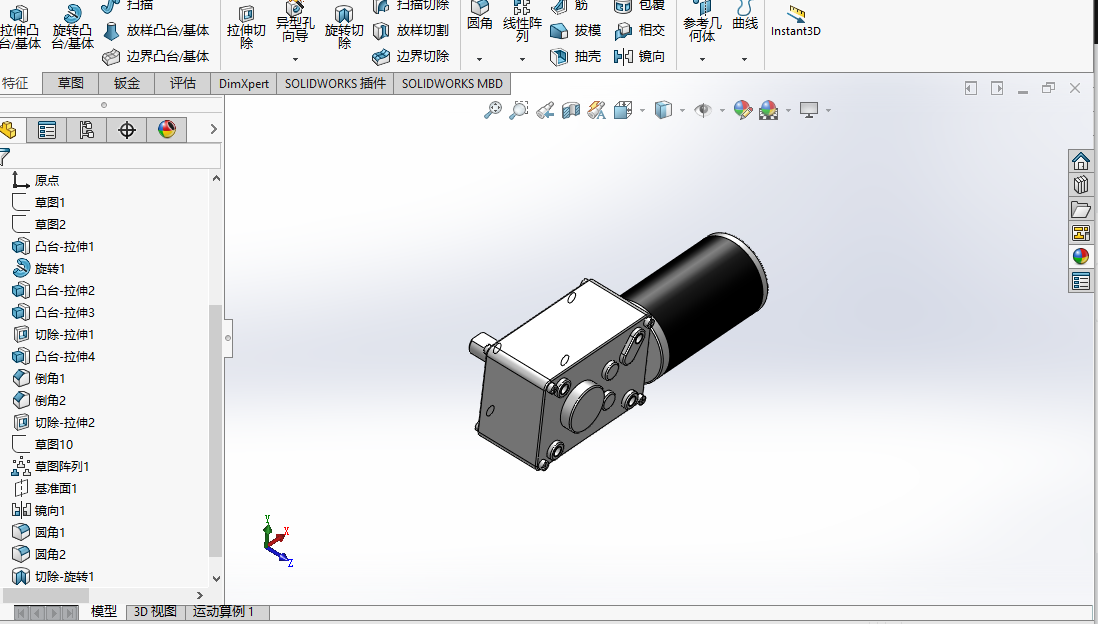This screenshot has height=624, width=1098.
Task: Click the 圆角 fillet tool
Action: point(480,17)
